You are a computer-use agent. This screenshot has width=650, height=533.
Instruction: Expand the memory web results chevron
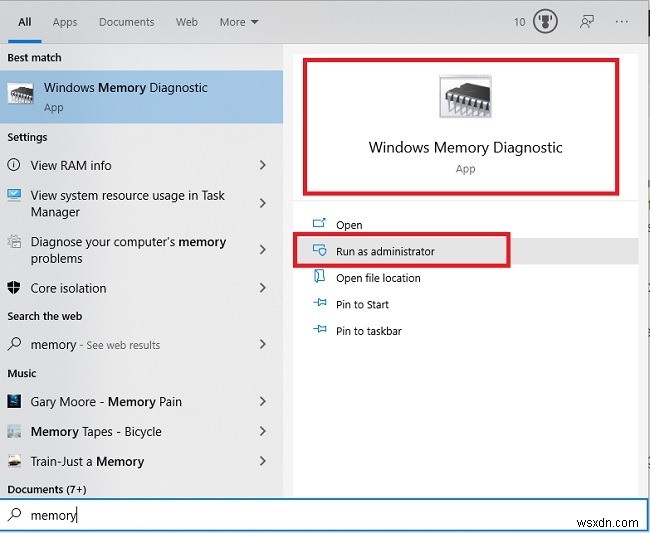click(262, 344)
